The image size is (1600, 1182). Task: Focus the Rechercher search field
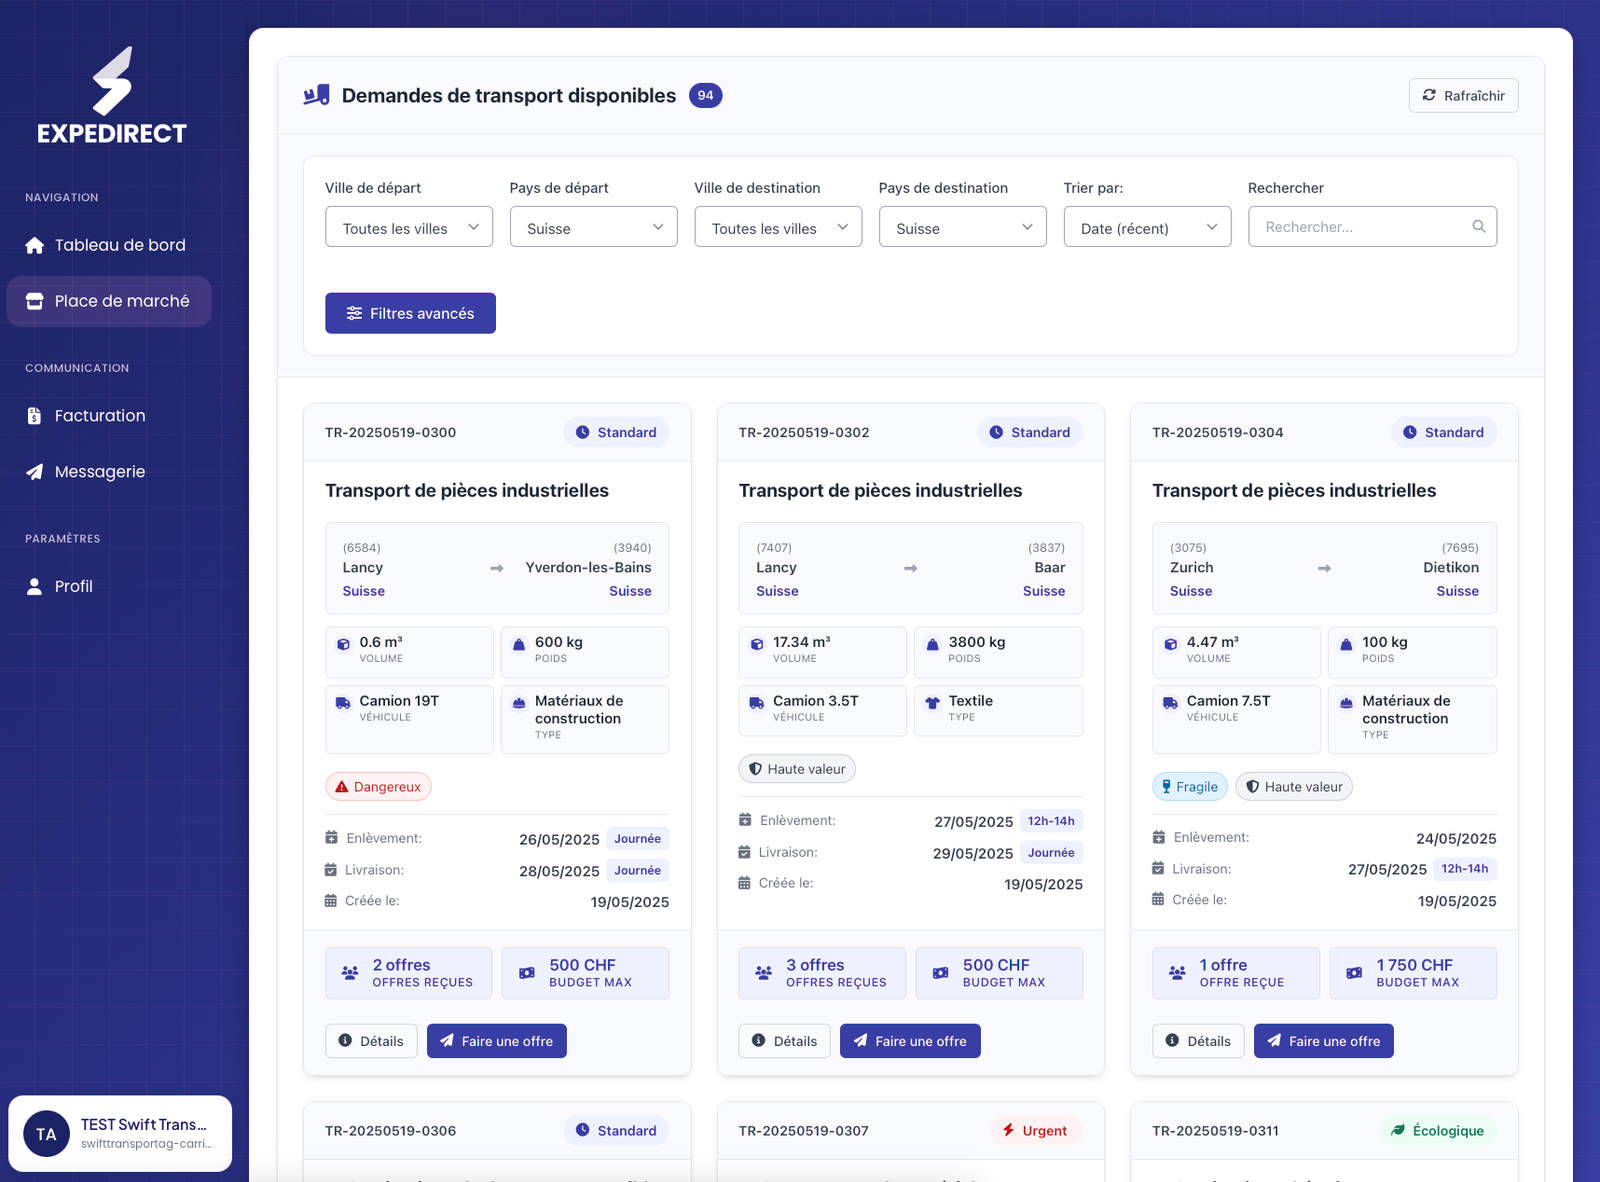(x=1372, y=227)
